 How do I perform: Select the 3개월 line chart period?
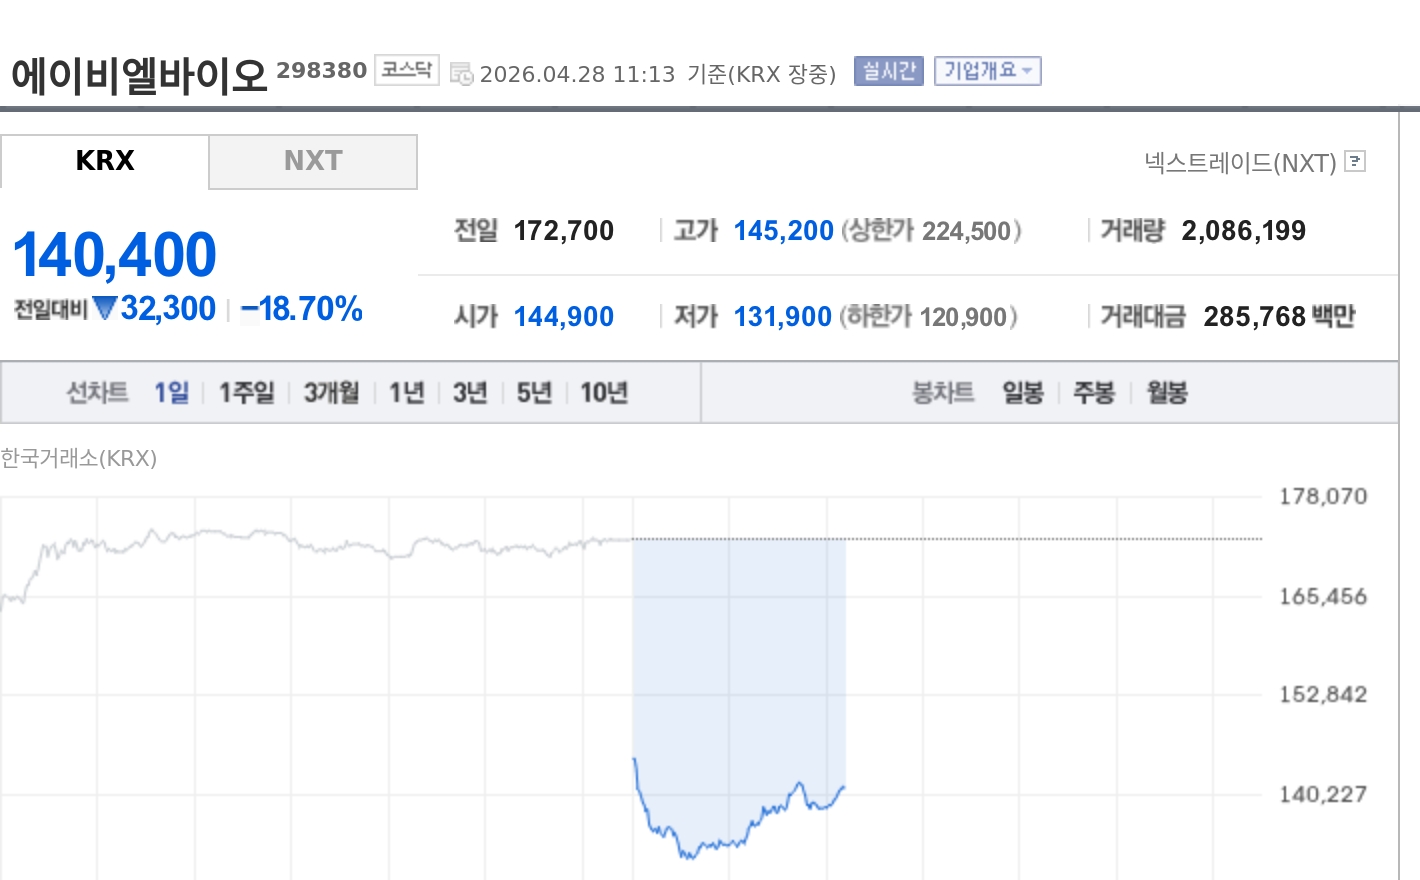click(331, 393)
